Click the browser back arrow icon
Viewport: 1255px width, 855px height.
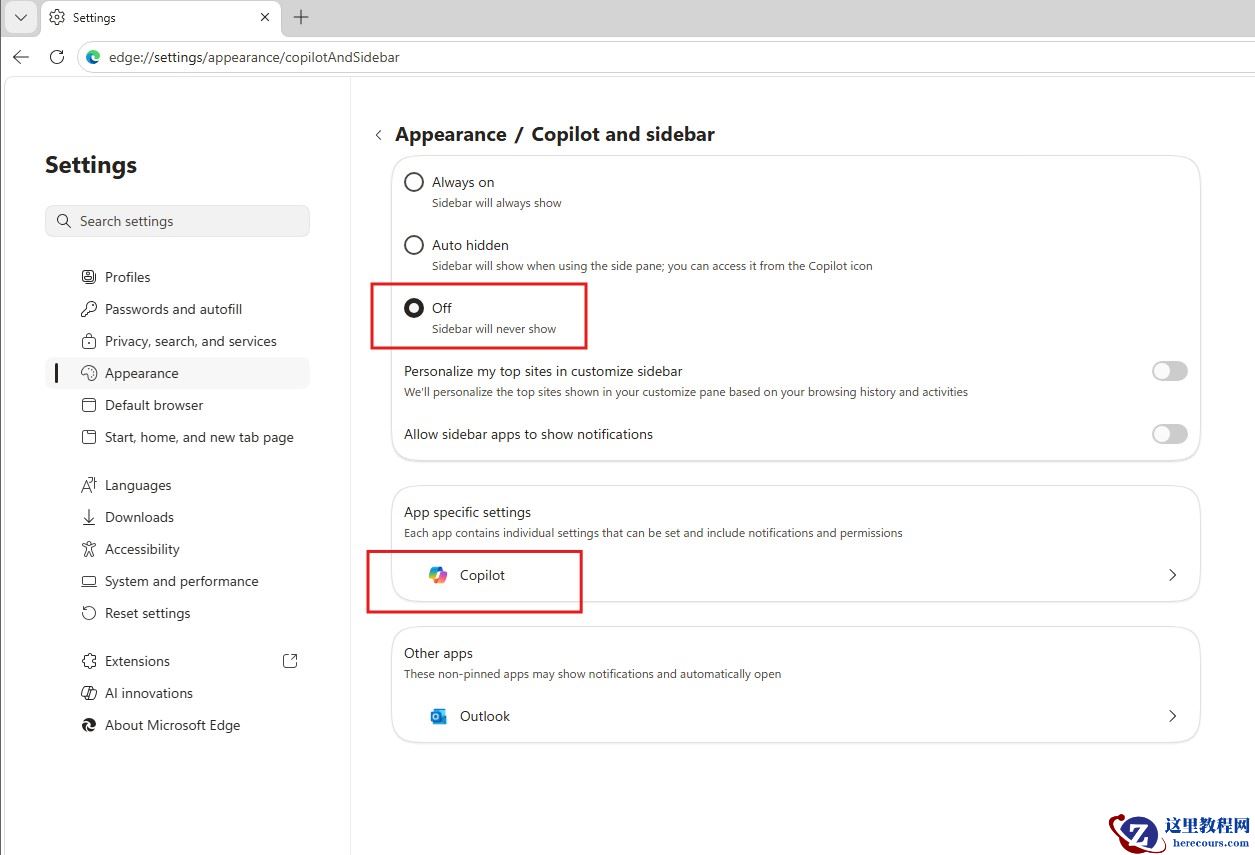(21, 57)
